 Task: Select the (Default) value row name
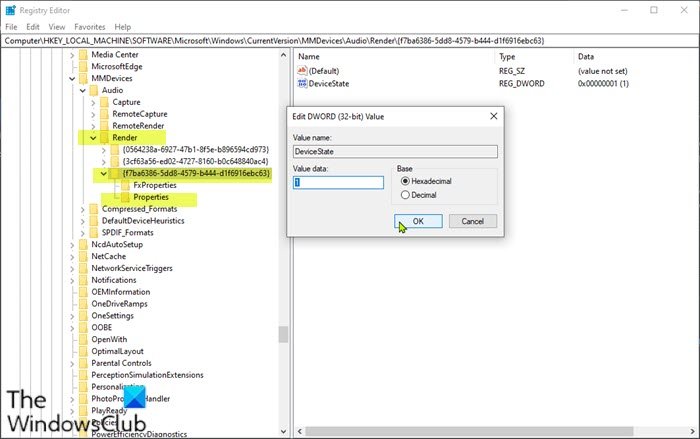coord(324,71)
